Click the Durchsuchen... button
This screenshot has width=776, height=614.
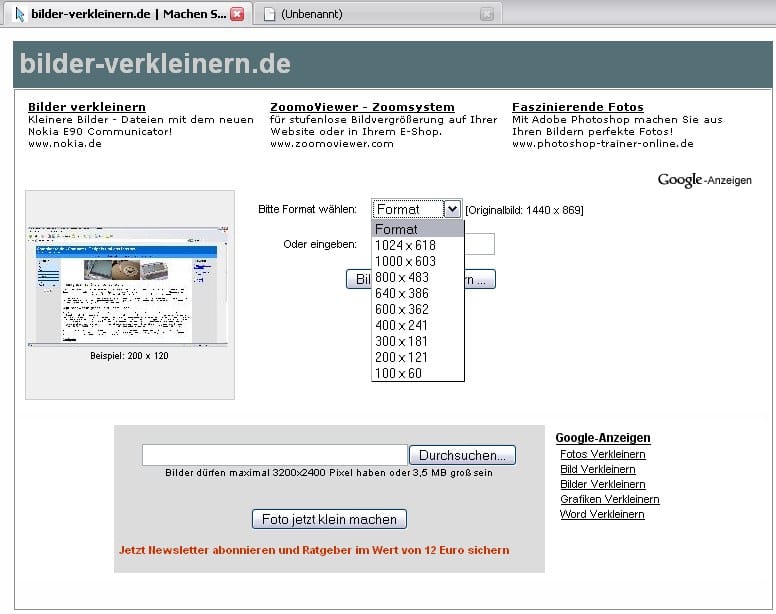coord(462,455)
